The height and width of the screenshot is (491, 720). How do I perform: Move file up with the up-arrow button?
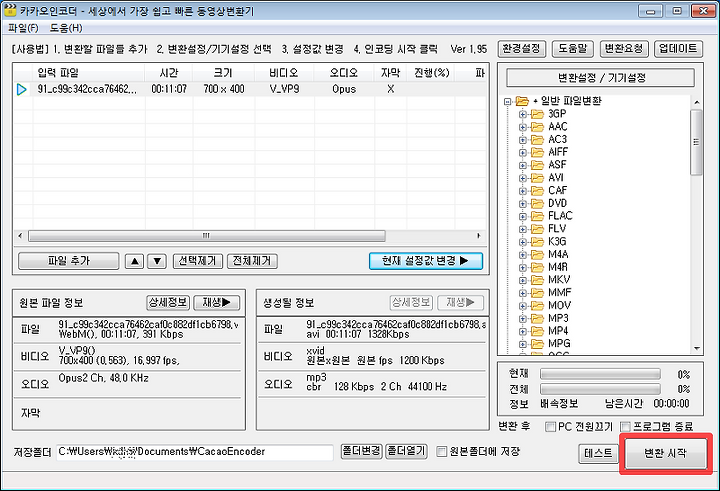135,261
